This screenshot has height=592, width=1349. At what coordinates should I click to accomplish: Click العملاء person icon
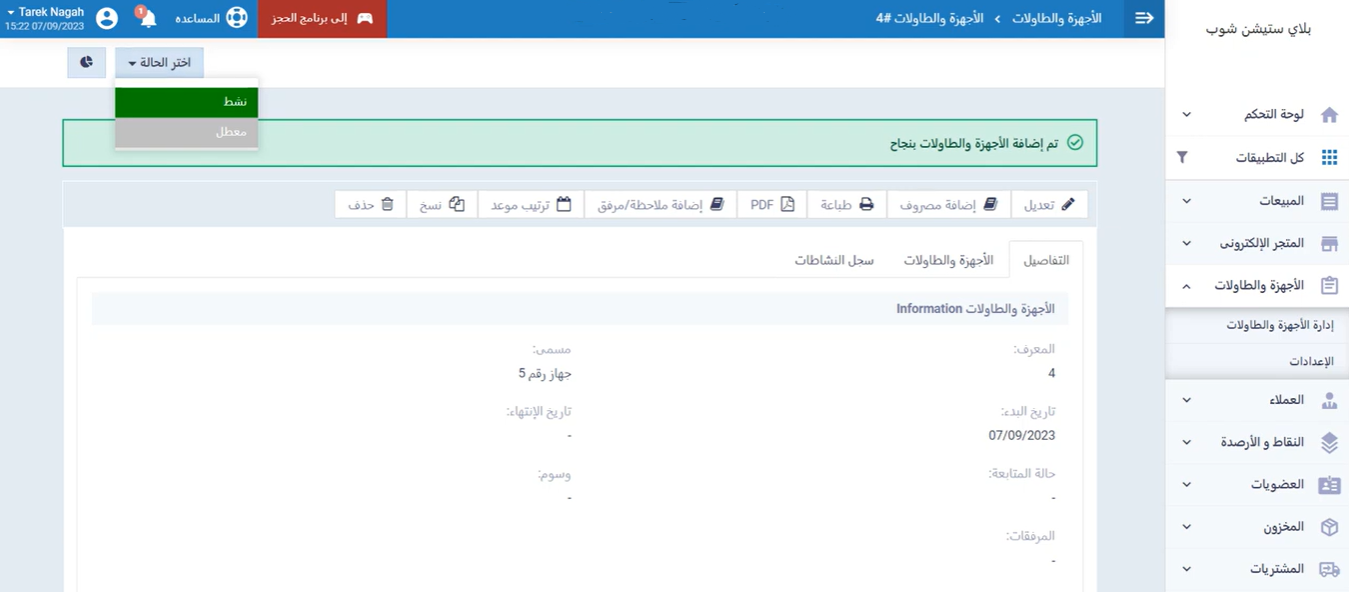[x=1329, y=401]
